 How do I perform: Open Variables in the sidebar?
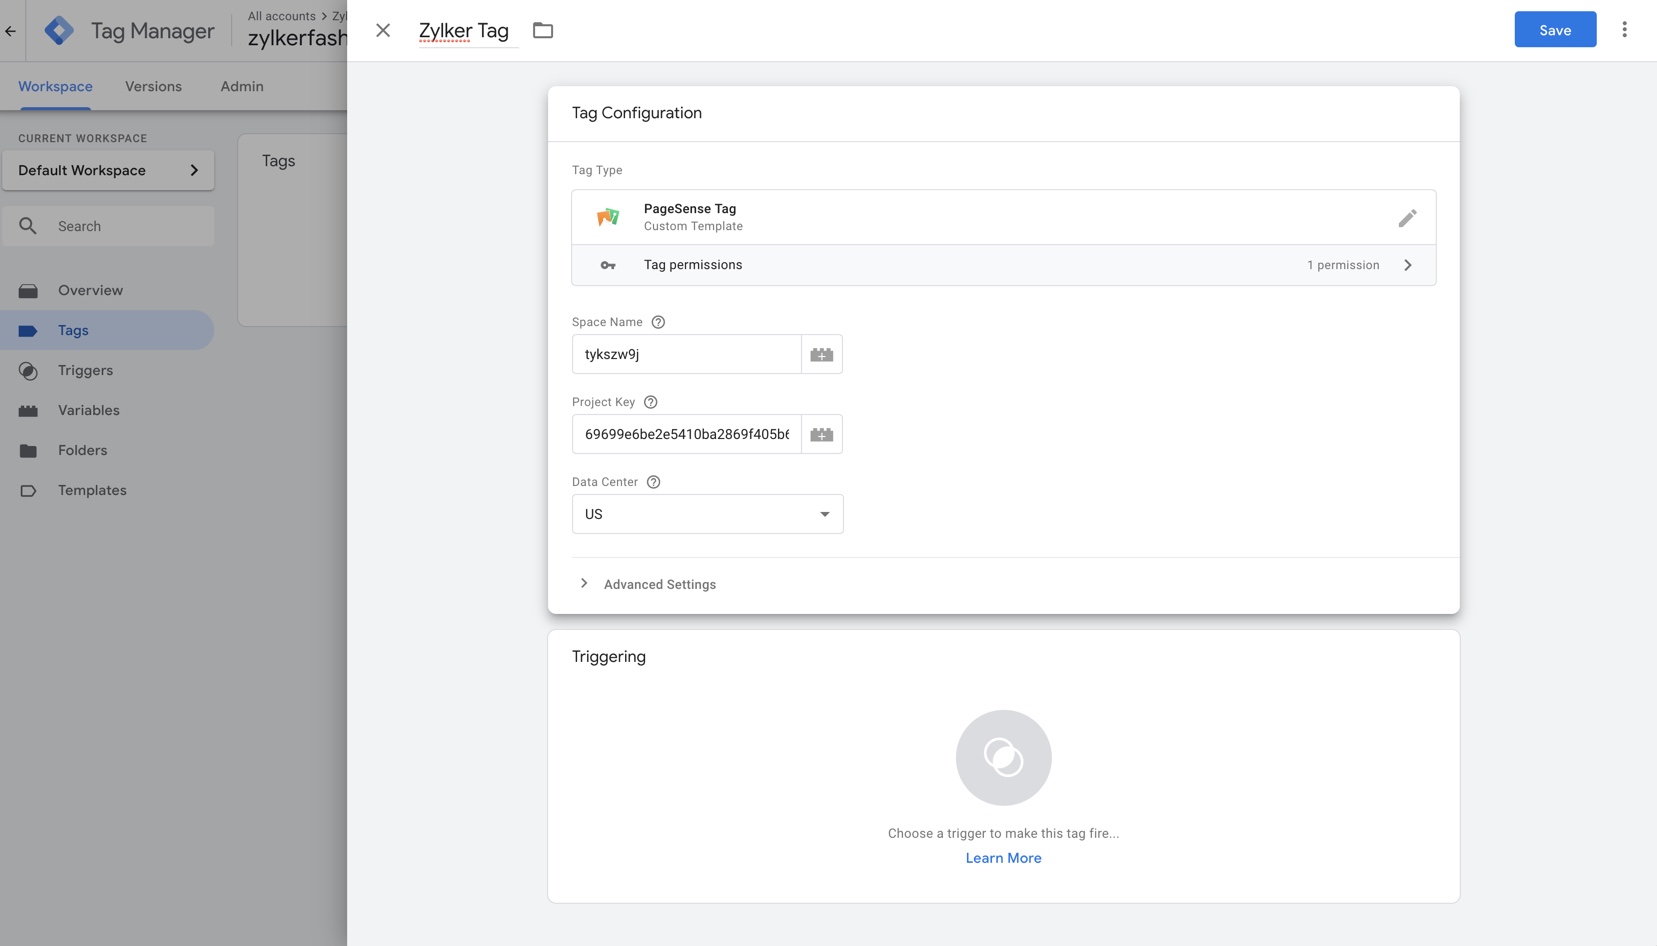pyautogui.click(x=107, y=410)
